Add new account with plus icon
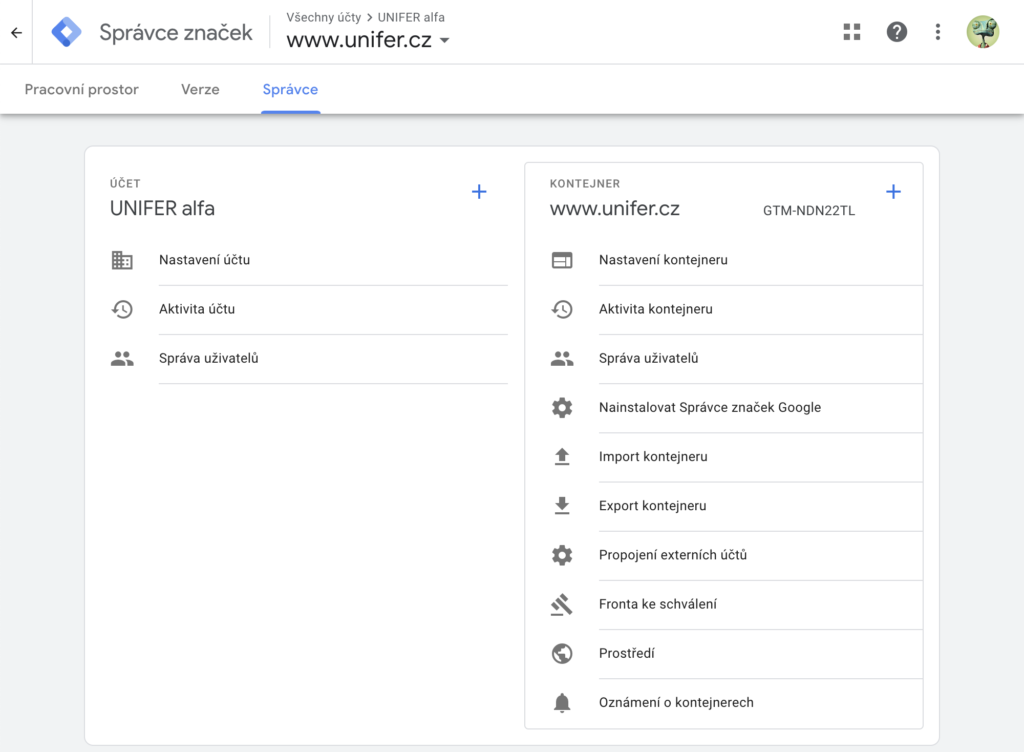Screen dimensions: 1024x752 pyautogui.click(x=479, y=192)
